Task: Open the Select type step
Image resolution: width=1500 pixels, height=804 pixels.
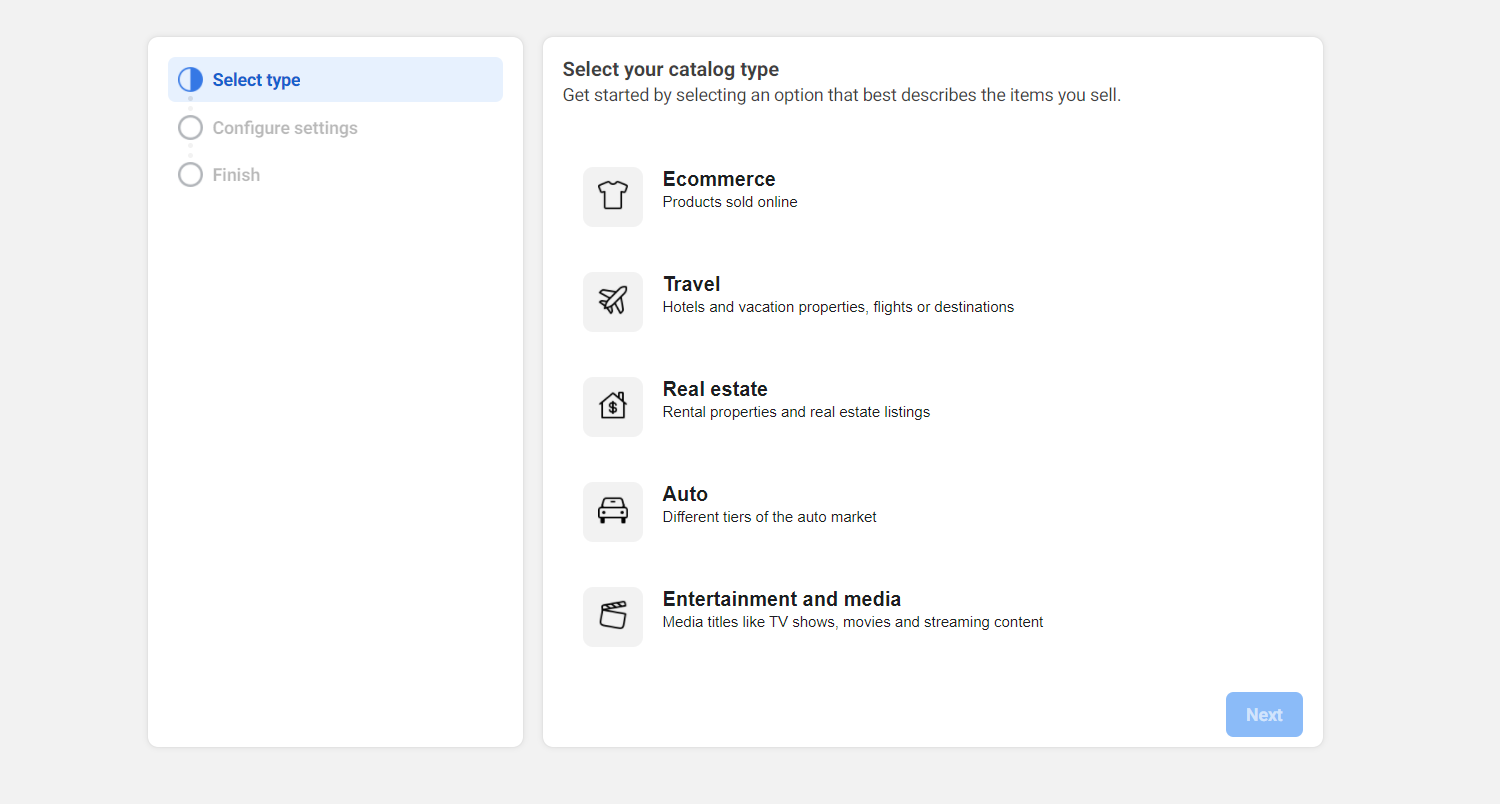Action: (x=256, y=80)
